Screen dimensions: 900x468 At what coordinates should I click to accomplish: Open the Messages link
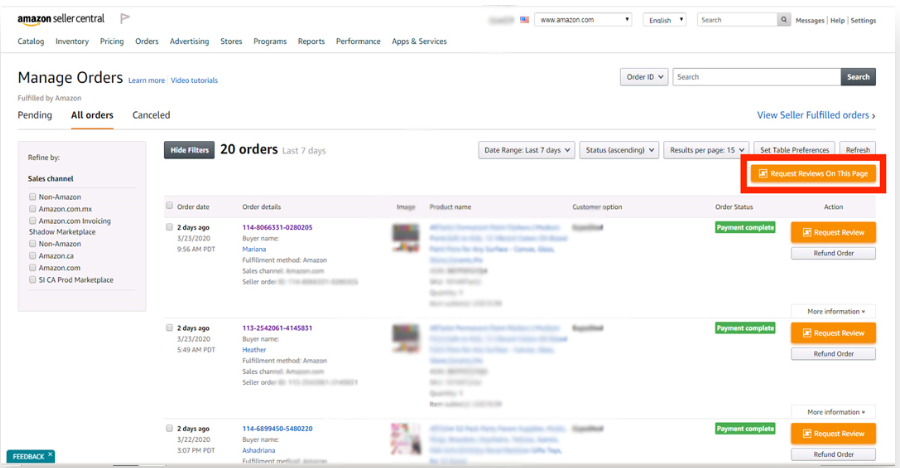(x=810, y=20)
